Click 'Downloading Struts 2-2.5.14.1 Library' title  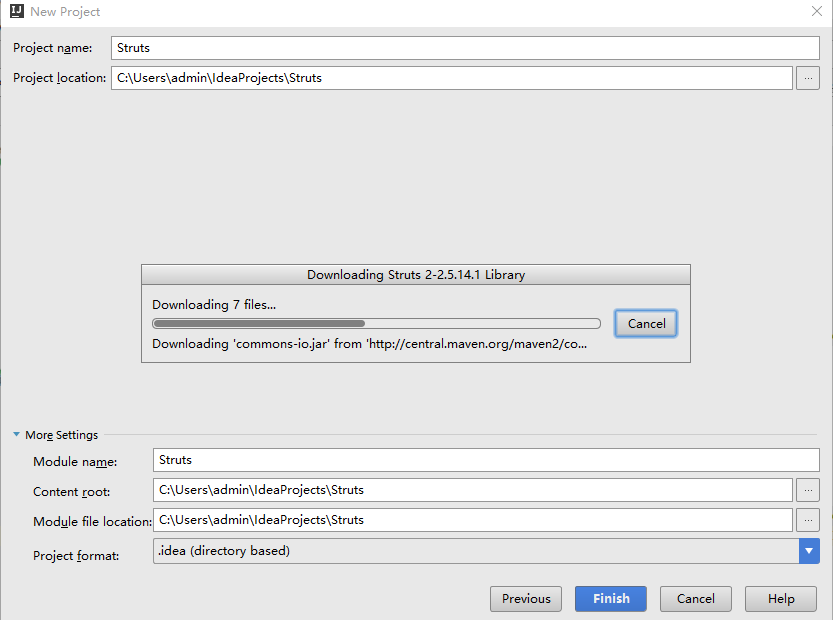[416, 275]
